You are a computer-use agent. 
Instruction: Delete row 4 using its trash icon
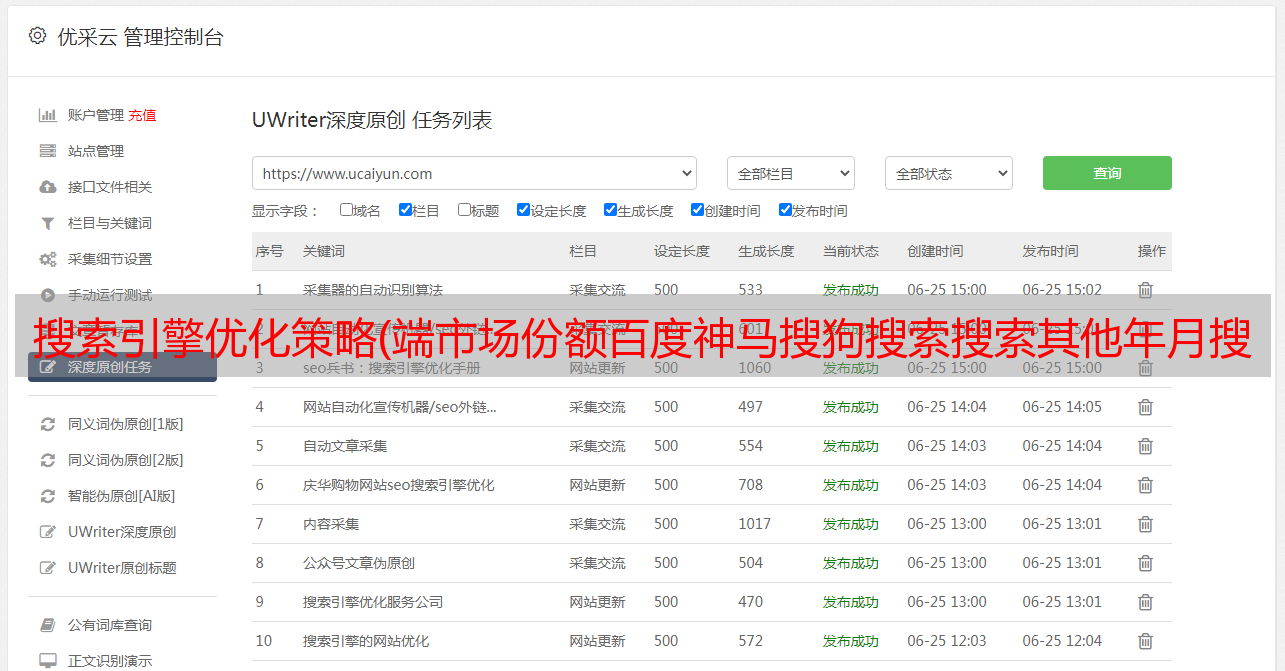[1145, 407]
